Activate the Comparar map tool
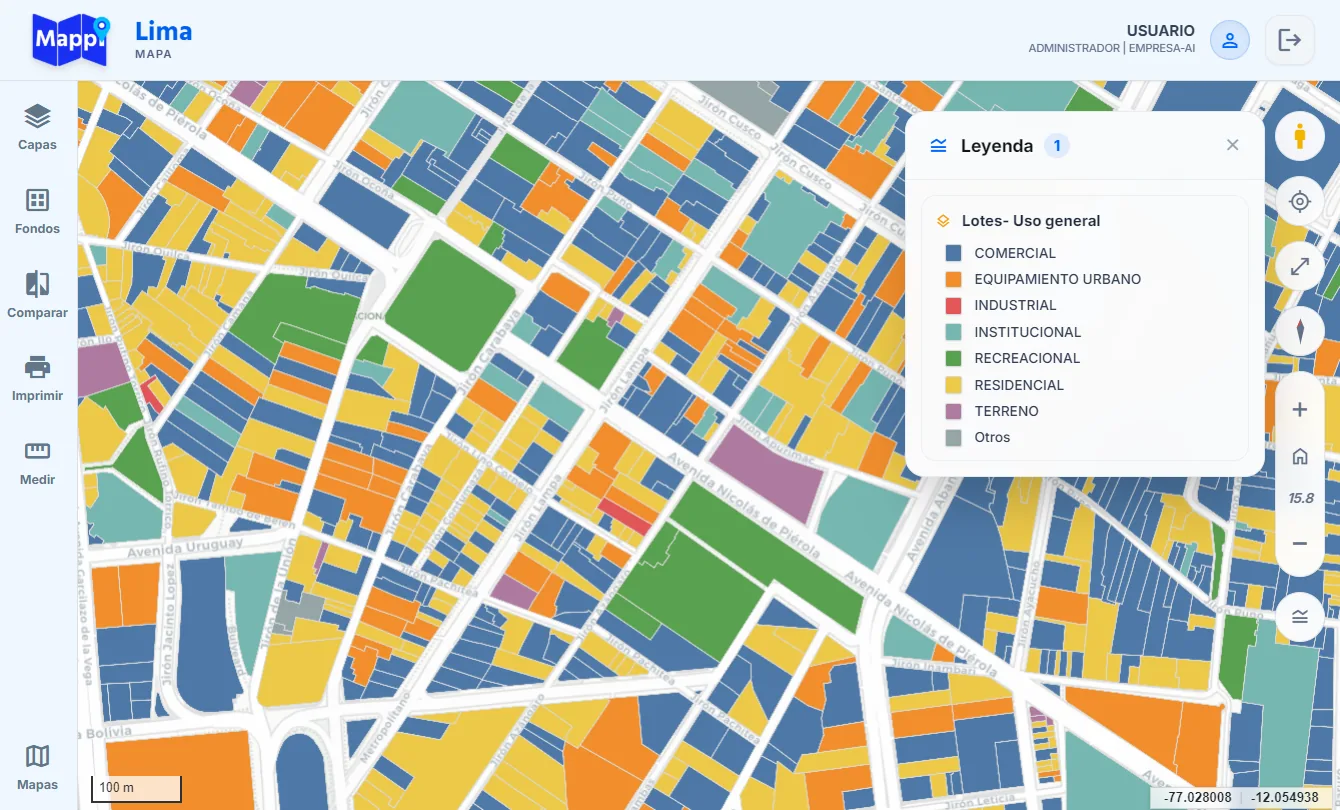The image size is (1340, 810). point(38,296)
